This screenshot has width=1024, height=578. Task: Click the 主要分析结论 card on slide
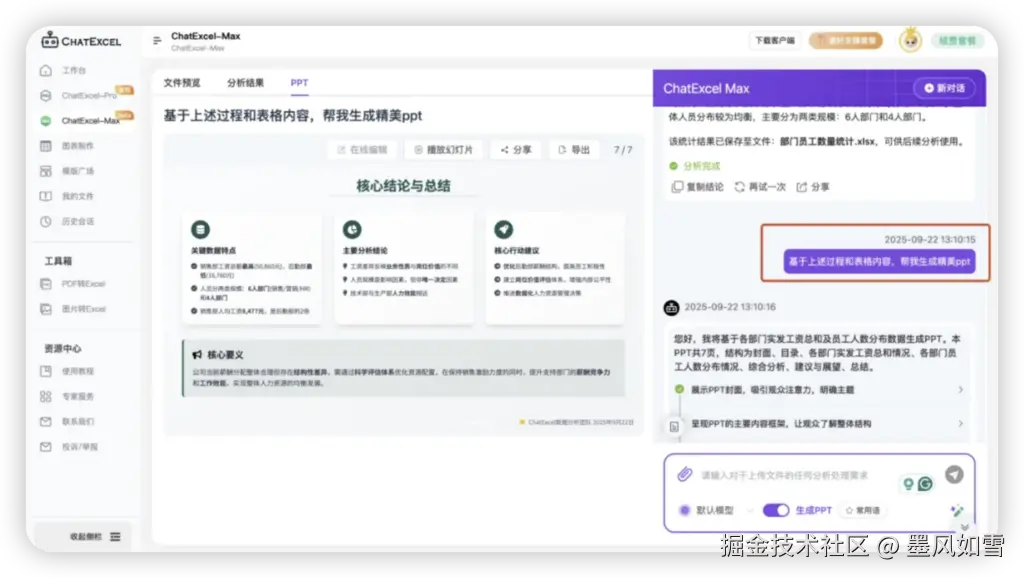[x=404, y=269]
